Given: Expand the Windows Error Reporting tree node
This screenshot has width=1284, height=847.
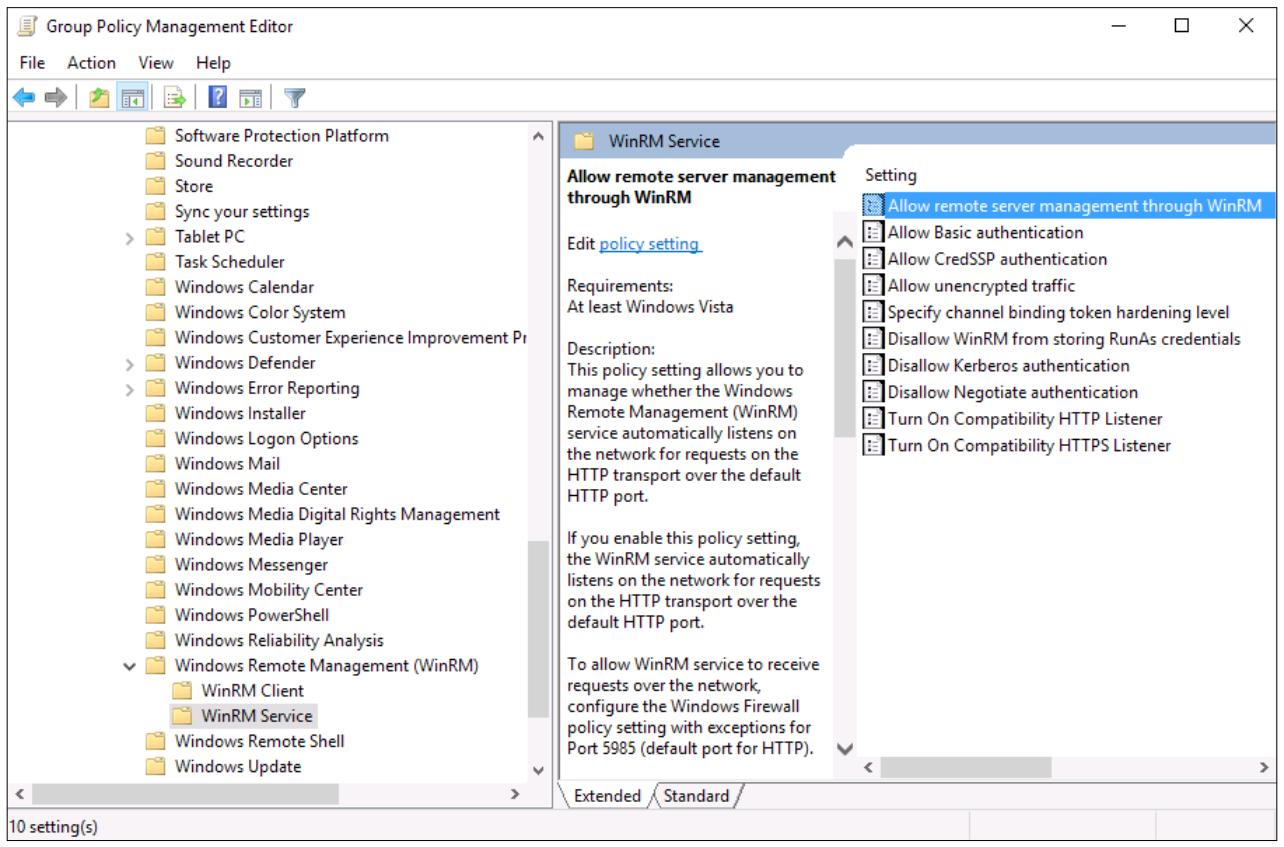Looking at the screenshot, I should pos(129,388).
